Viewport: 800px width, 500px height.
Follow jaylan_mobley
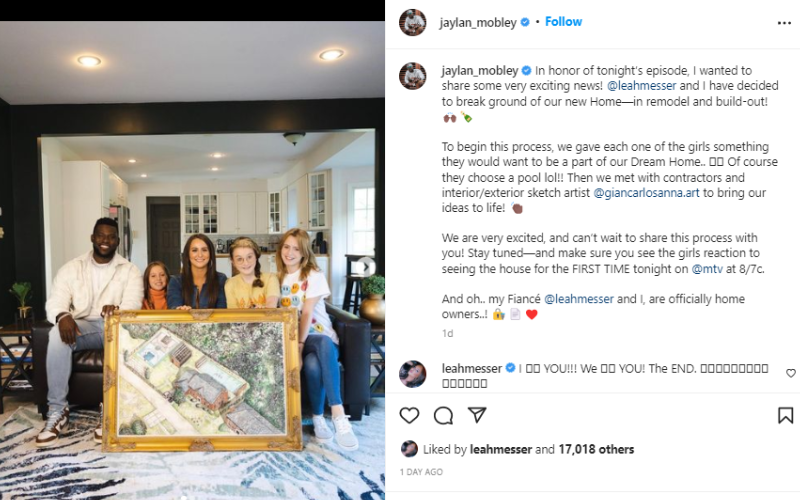pos(563,22)
